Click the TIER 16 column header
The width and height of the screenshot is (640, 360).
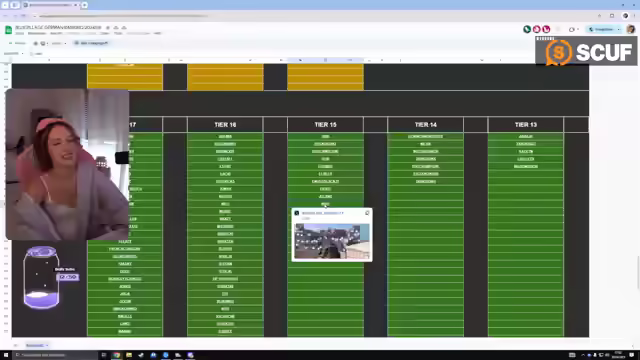point(225,124)
